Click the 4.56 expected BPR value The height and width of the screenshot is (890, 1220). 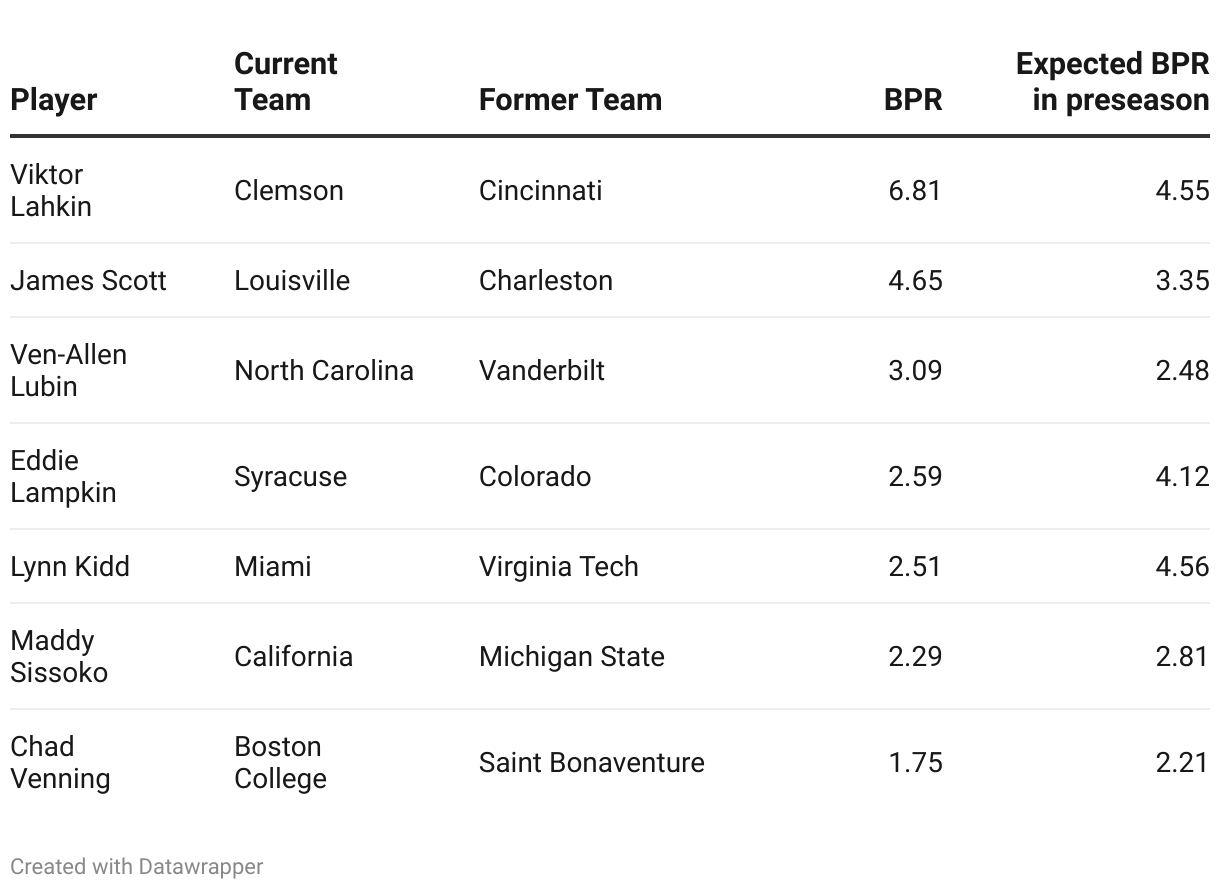click(x=1182, y=566)
